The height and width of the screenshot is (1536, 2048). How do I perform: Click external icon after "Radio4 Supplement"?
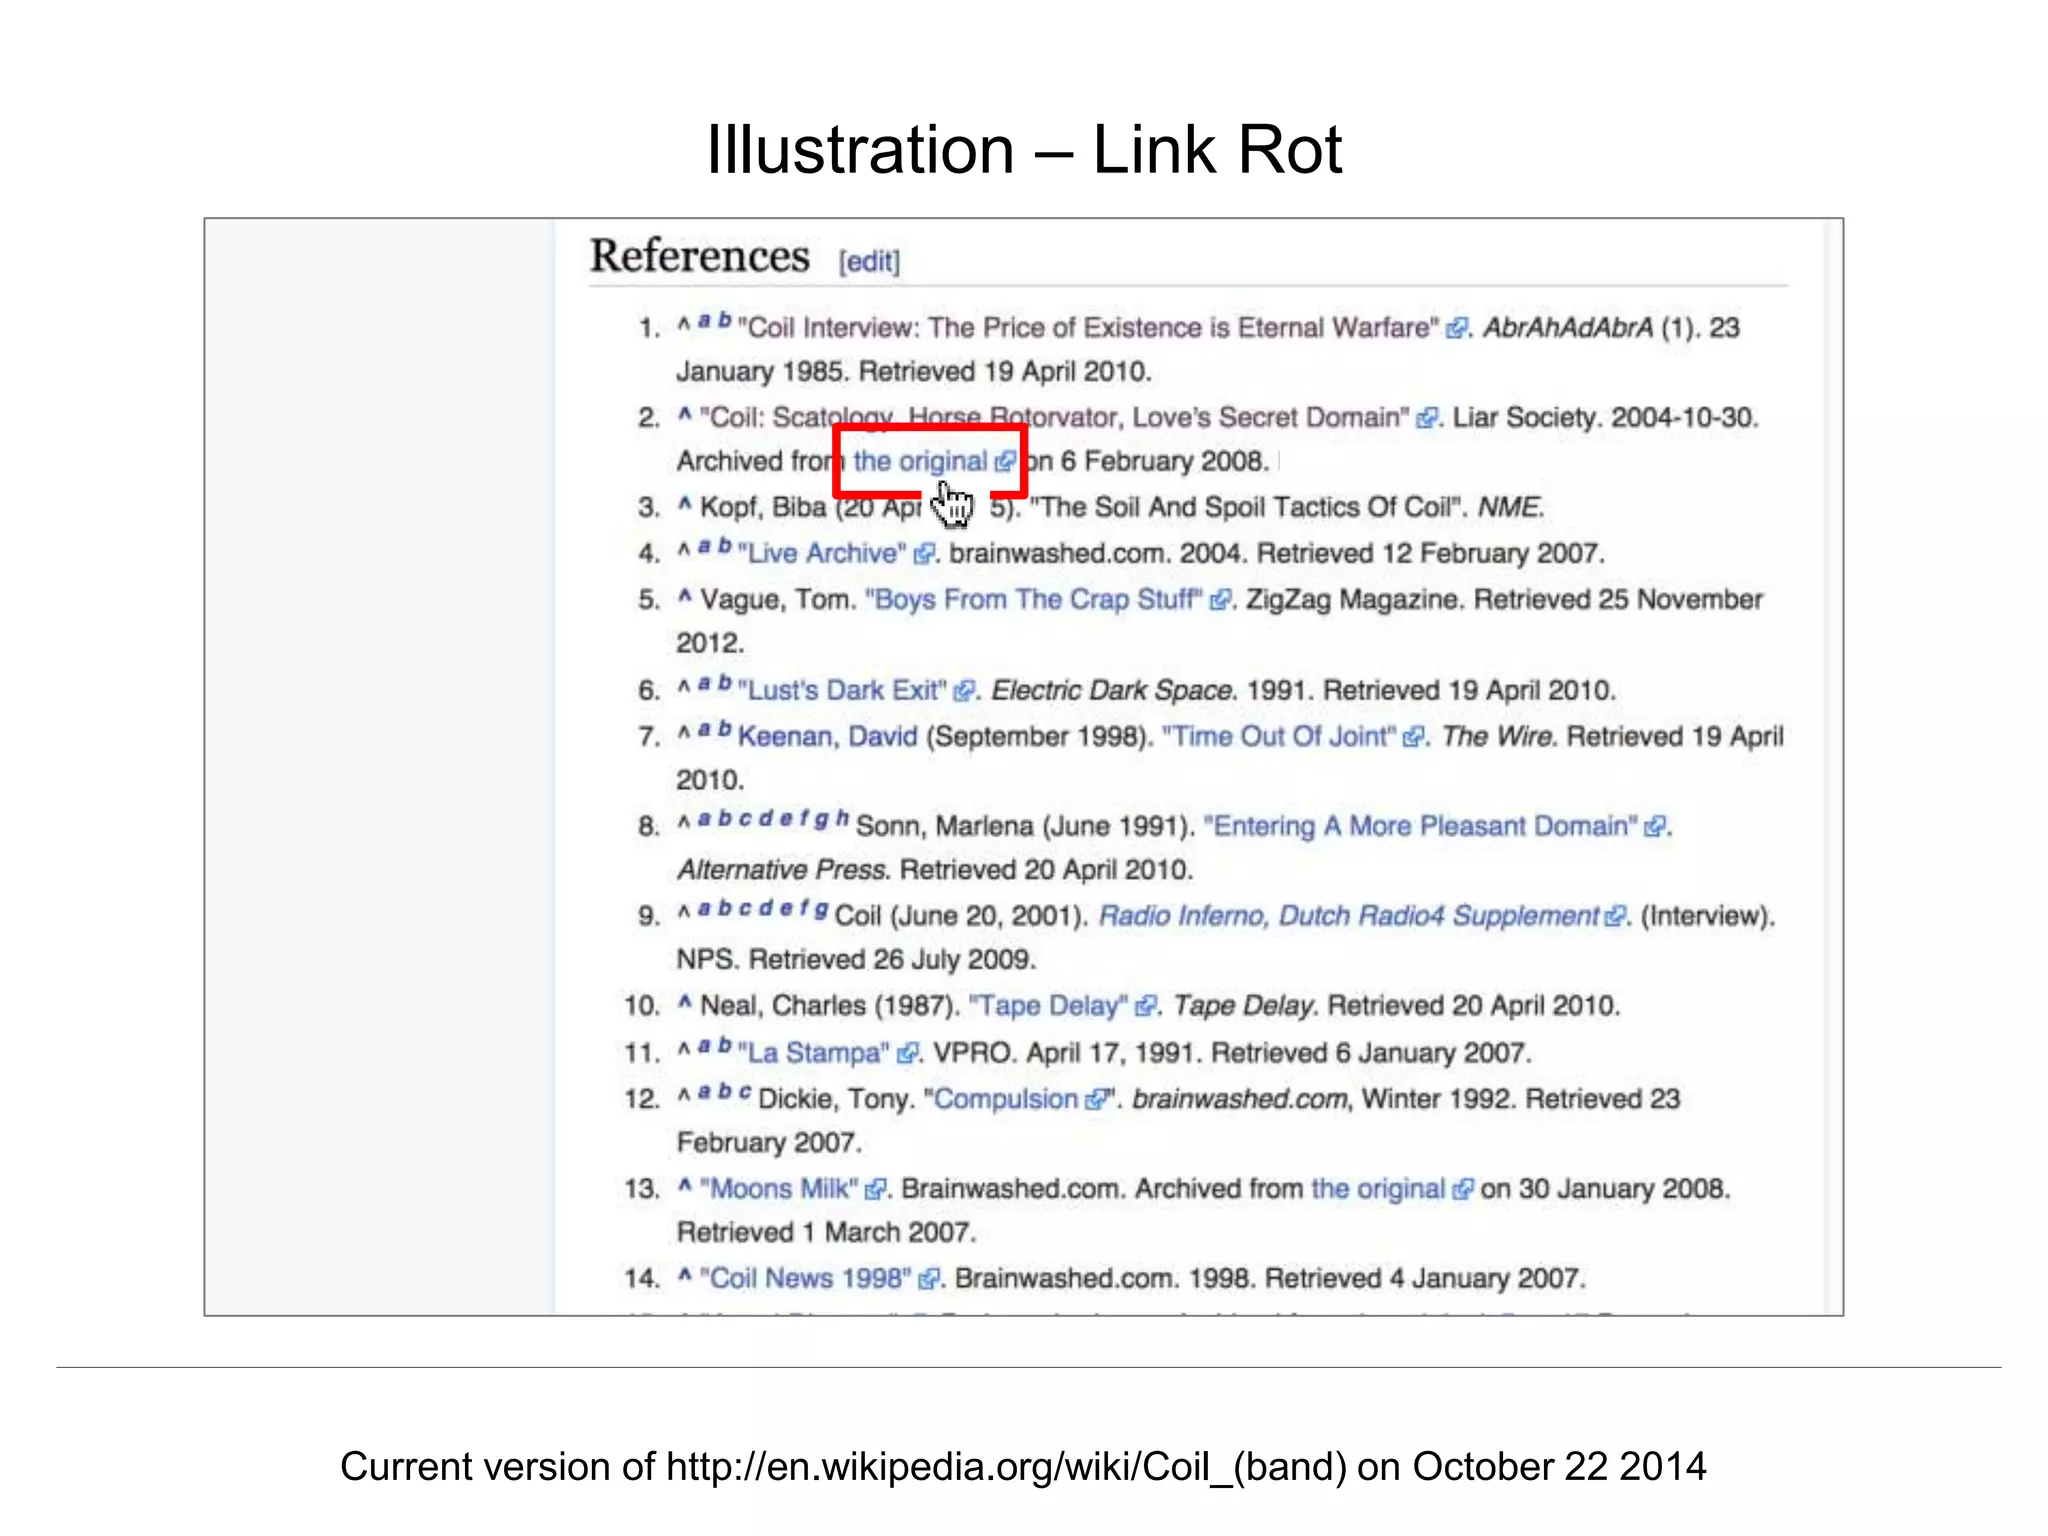pyautogui.click(x=1614, y=916)
